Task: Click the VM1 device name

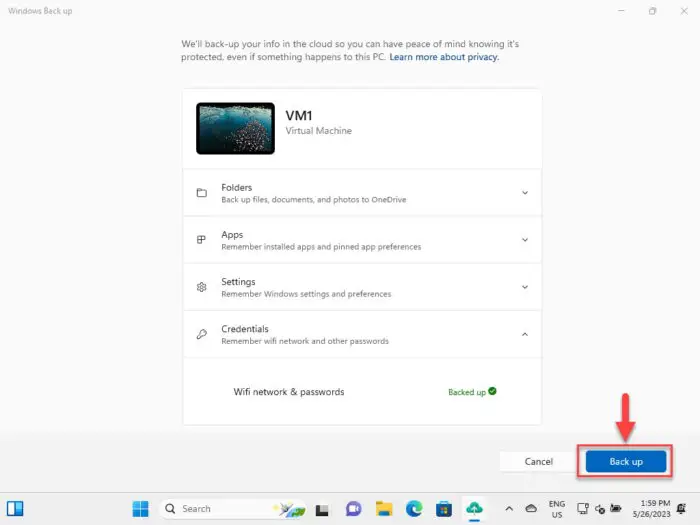Action: (299, 116)
